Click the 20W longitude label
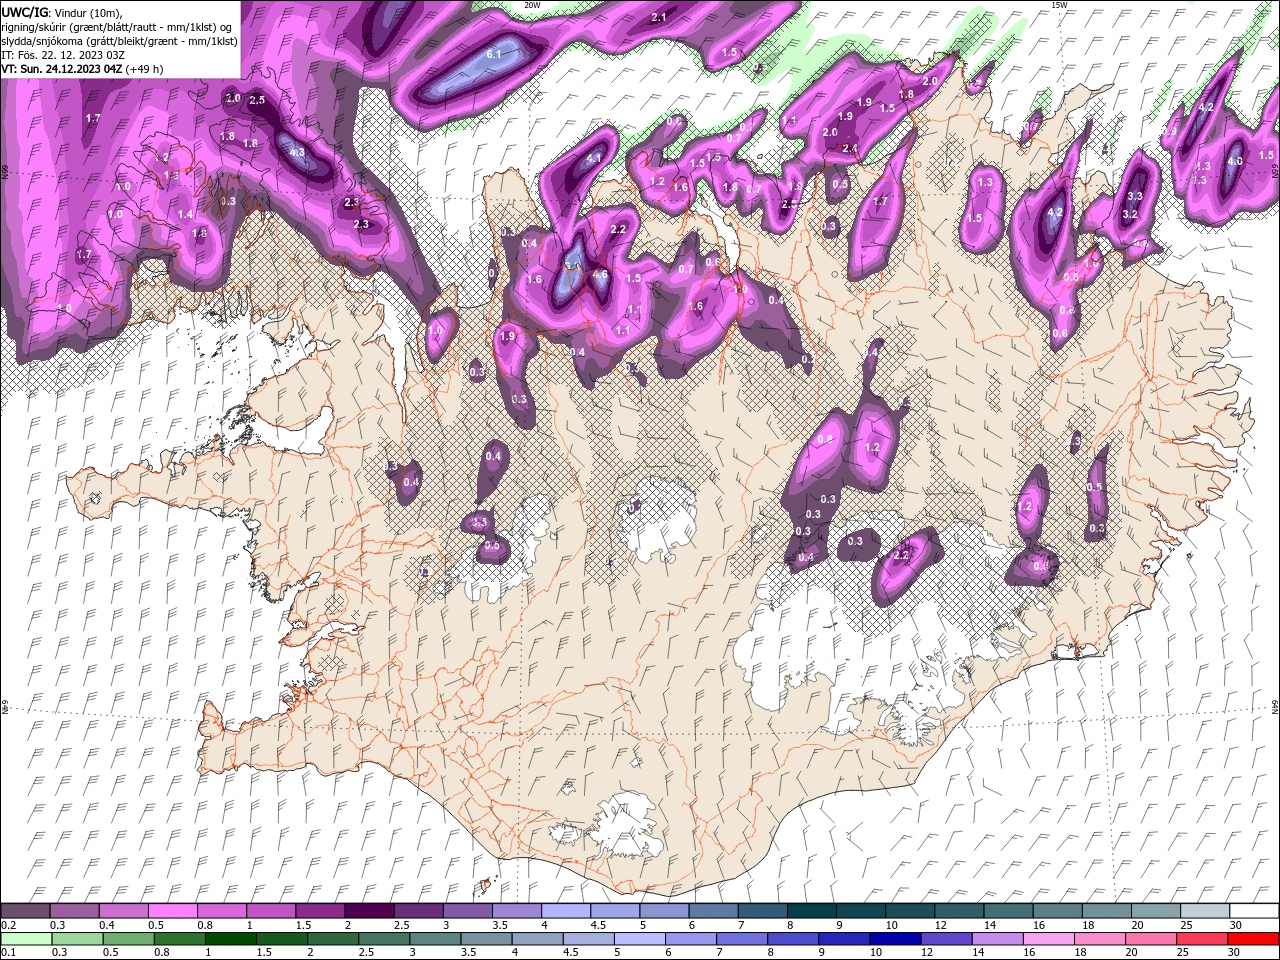 point(532,5)
